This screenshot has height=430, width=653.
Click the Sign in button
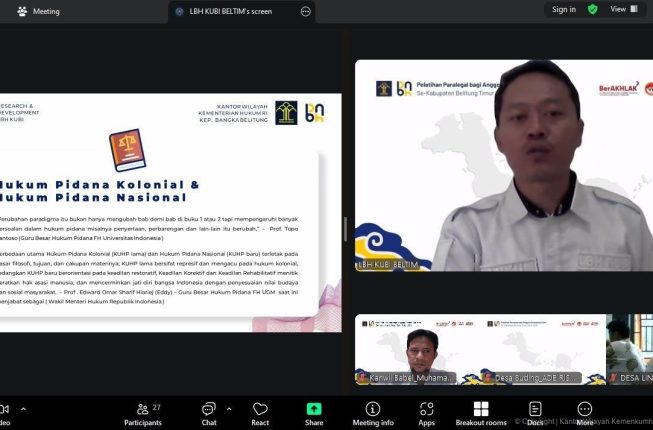point(564,9)
